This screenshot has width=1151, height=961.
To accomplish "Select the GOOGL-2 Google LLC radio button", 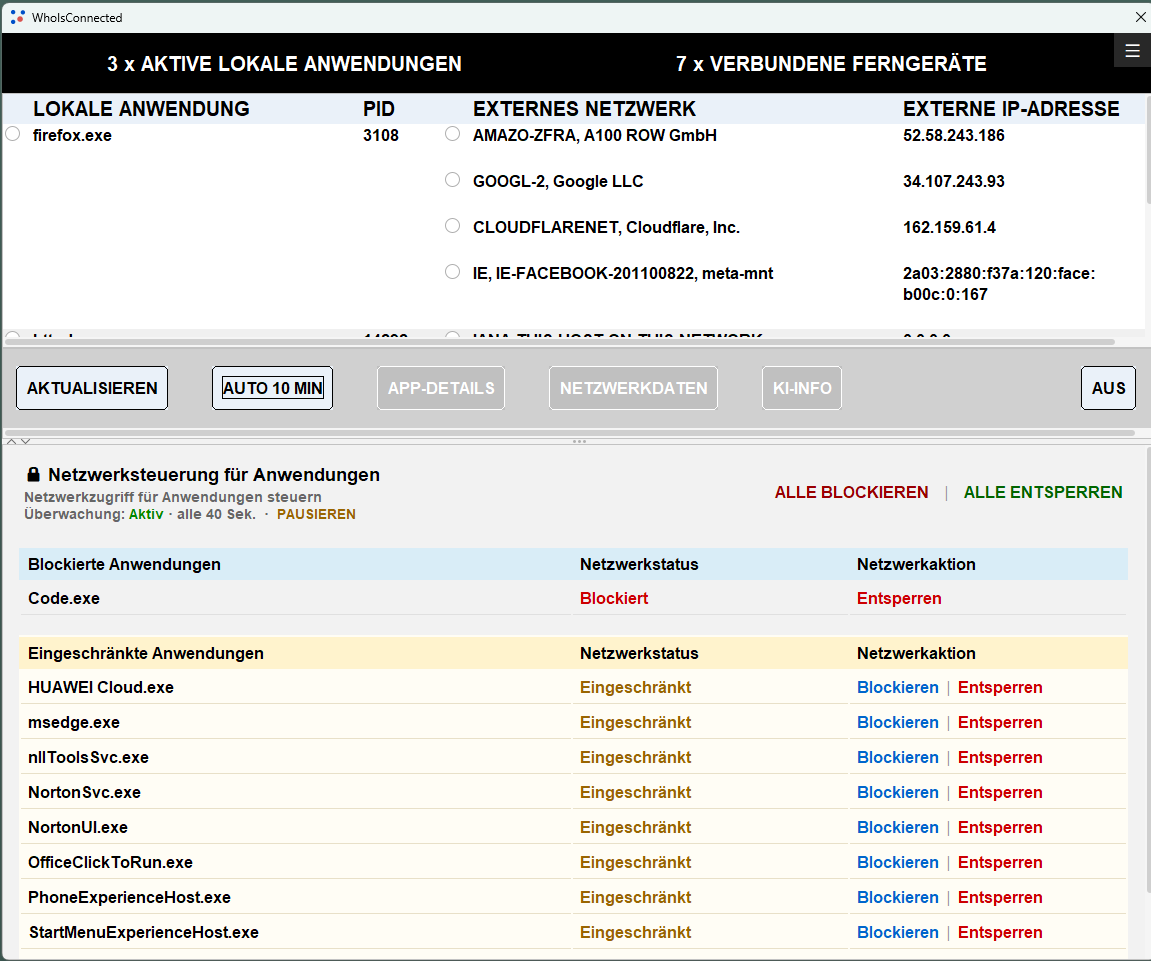I will point(452,180).
